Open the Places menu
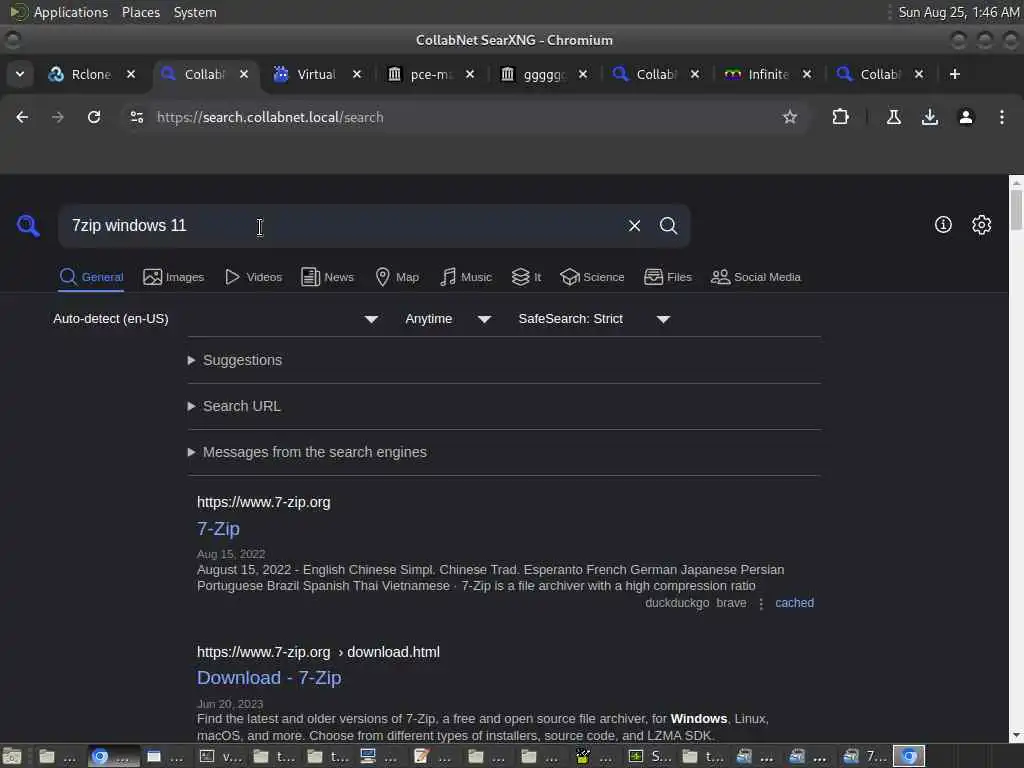 141,12
